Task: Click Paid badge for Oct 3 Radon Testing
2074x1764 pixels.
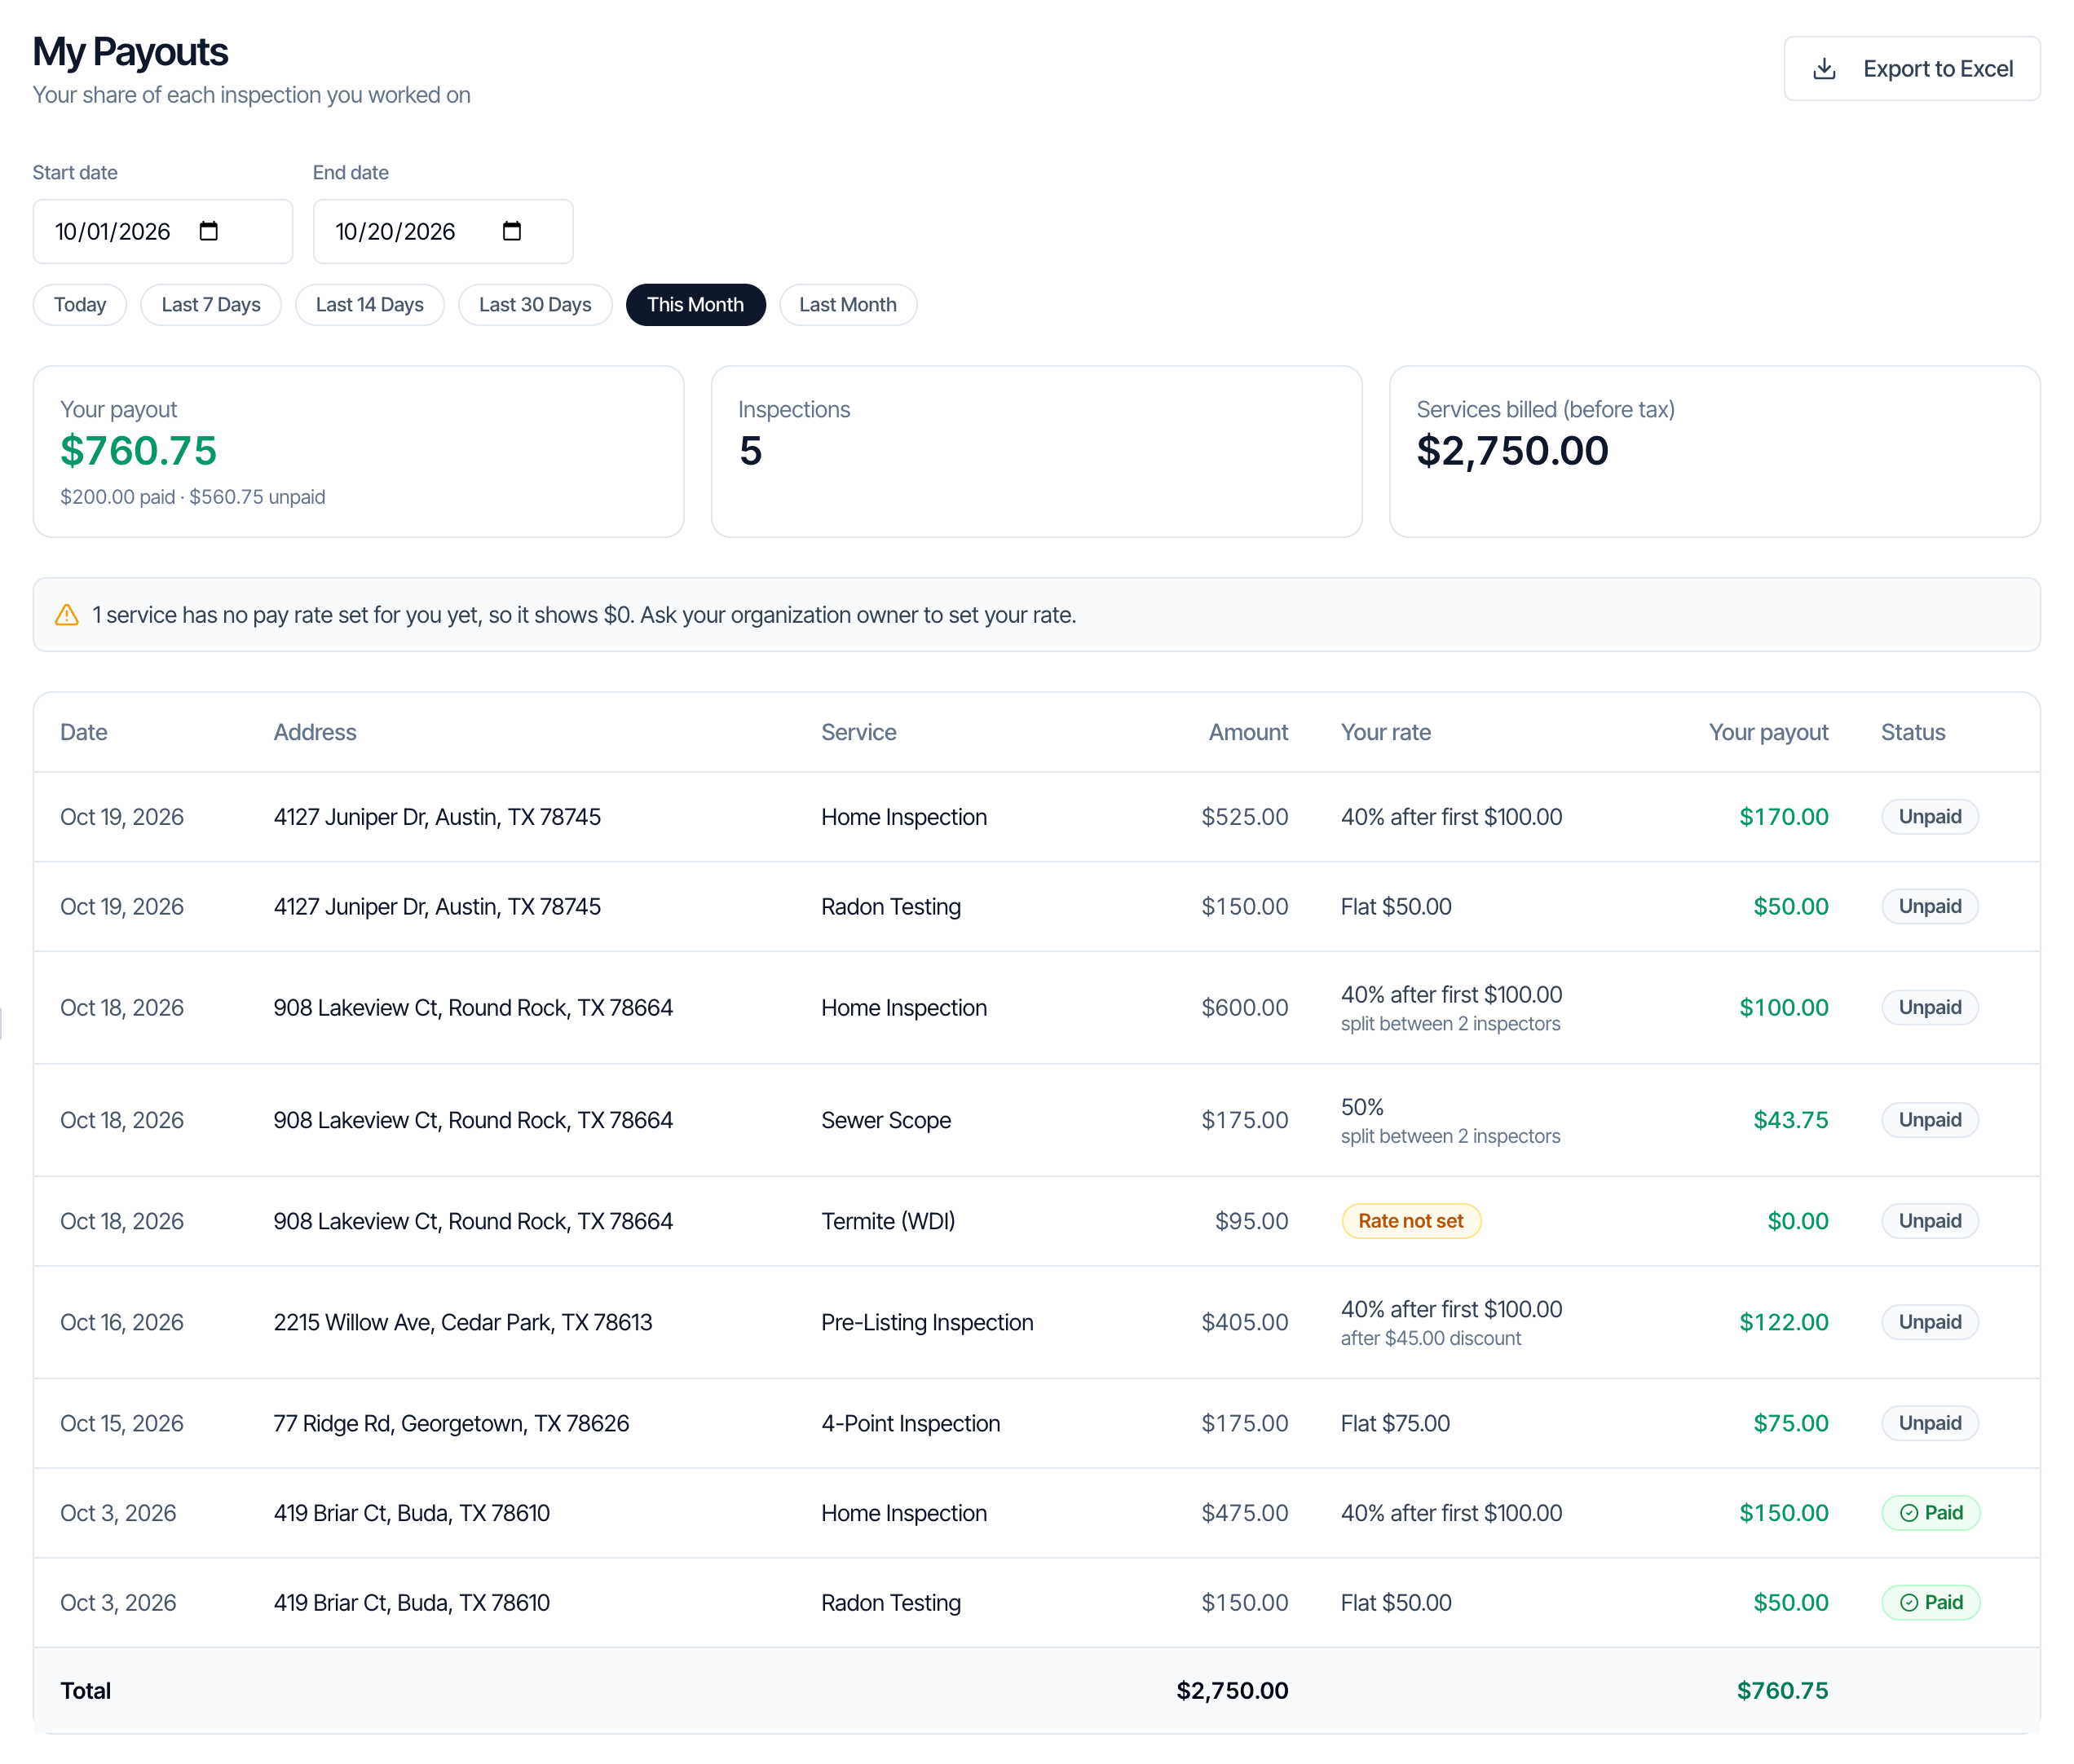Action: pyautogui.click(x=1930, y=1603)
